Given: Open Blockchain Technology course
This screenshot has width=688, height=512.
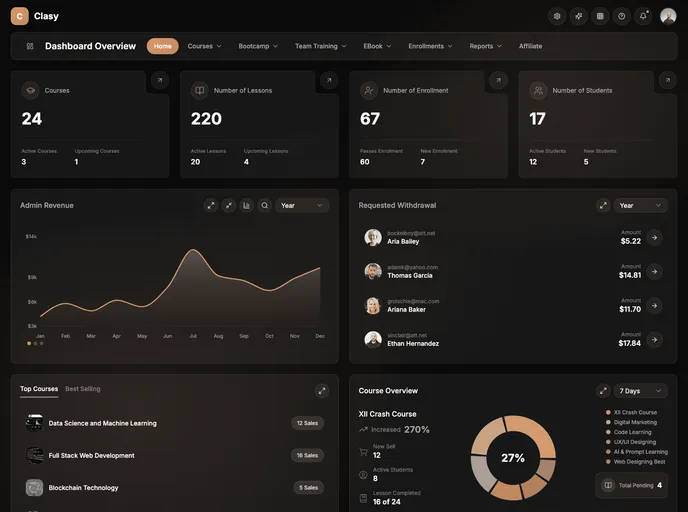Looking at the screenshot, I should (x=83, y=488).
